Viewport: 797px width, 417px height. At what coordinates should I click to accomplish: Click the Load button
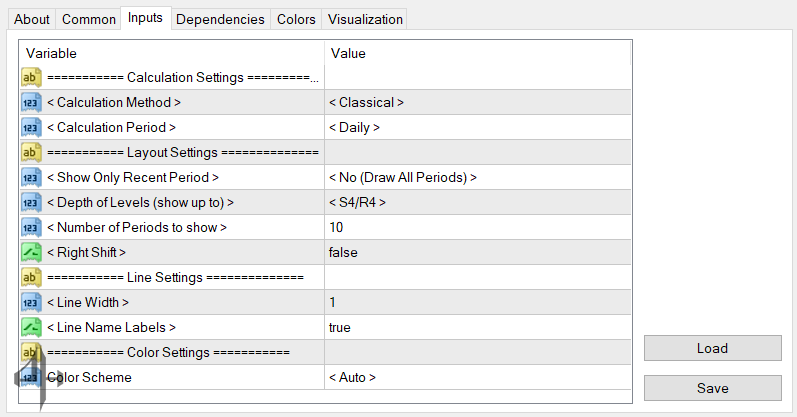[x=712, y=348]
